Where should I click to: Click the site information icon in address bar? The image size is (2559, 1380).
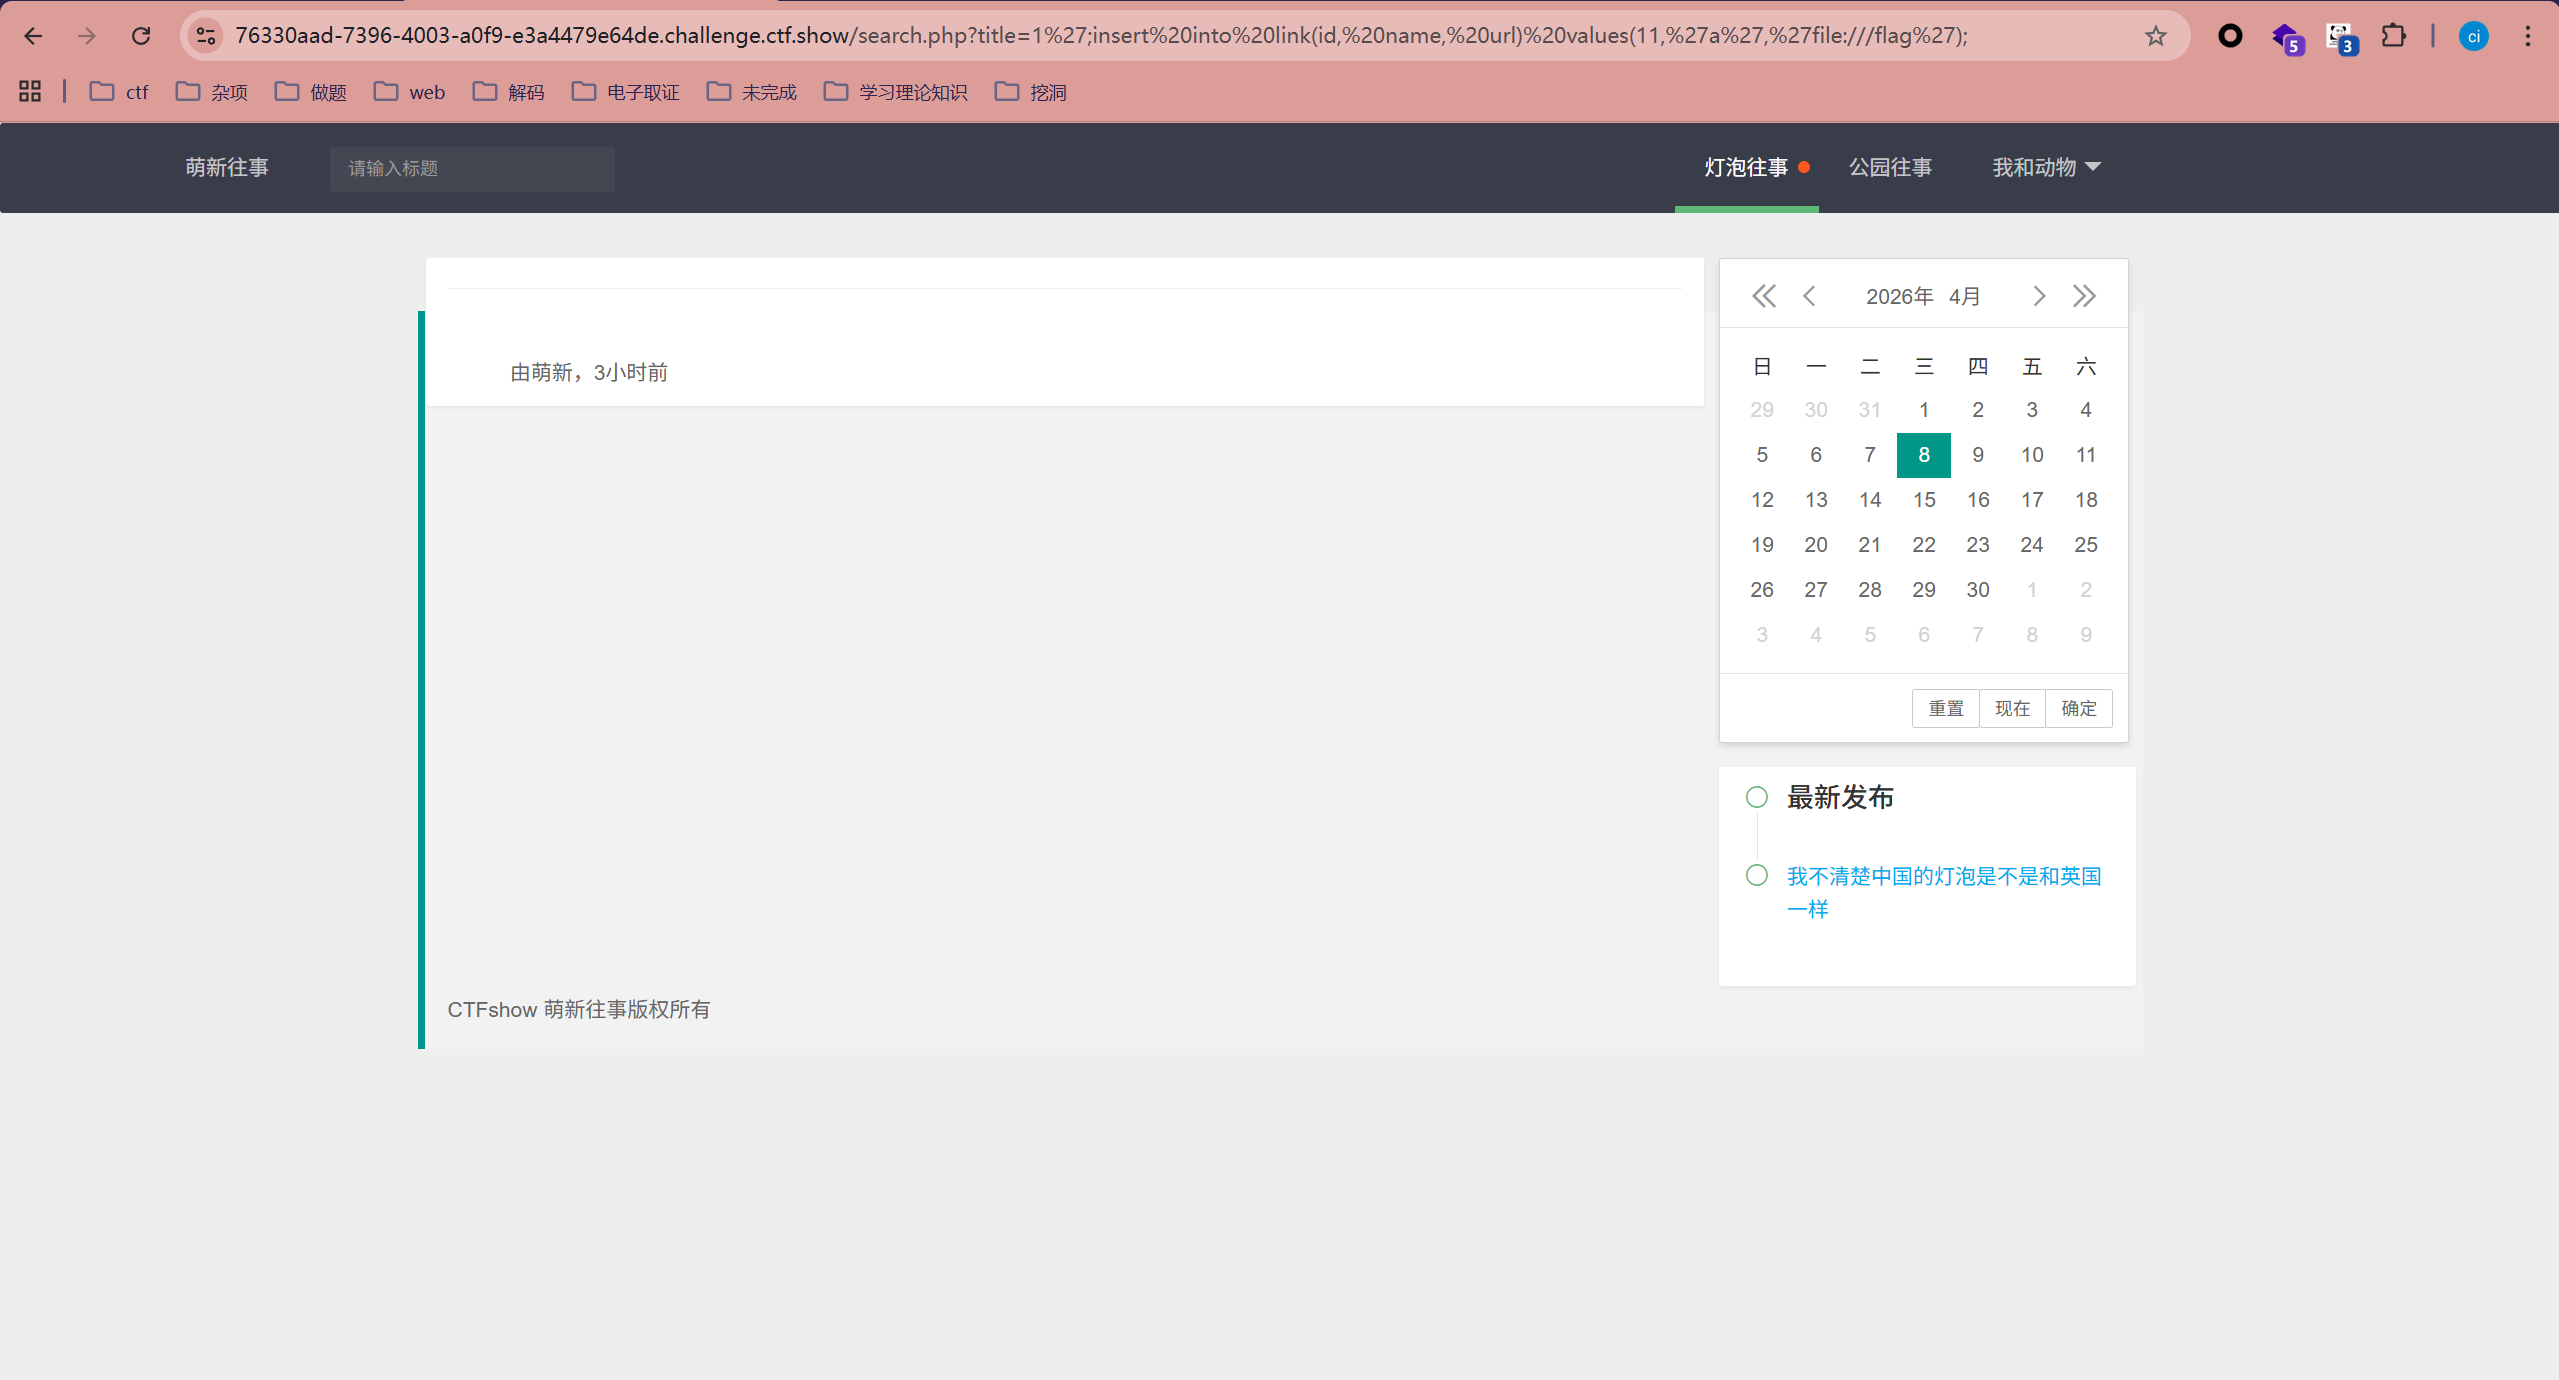click(x=206, y=36)
